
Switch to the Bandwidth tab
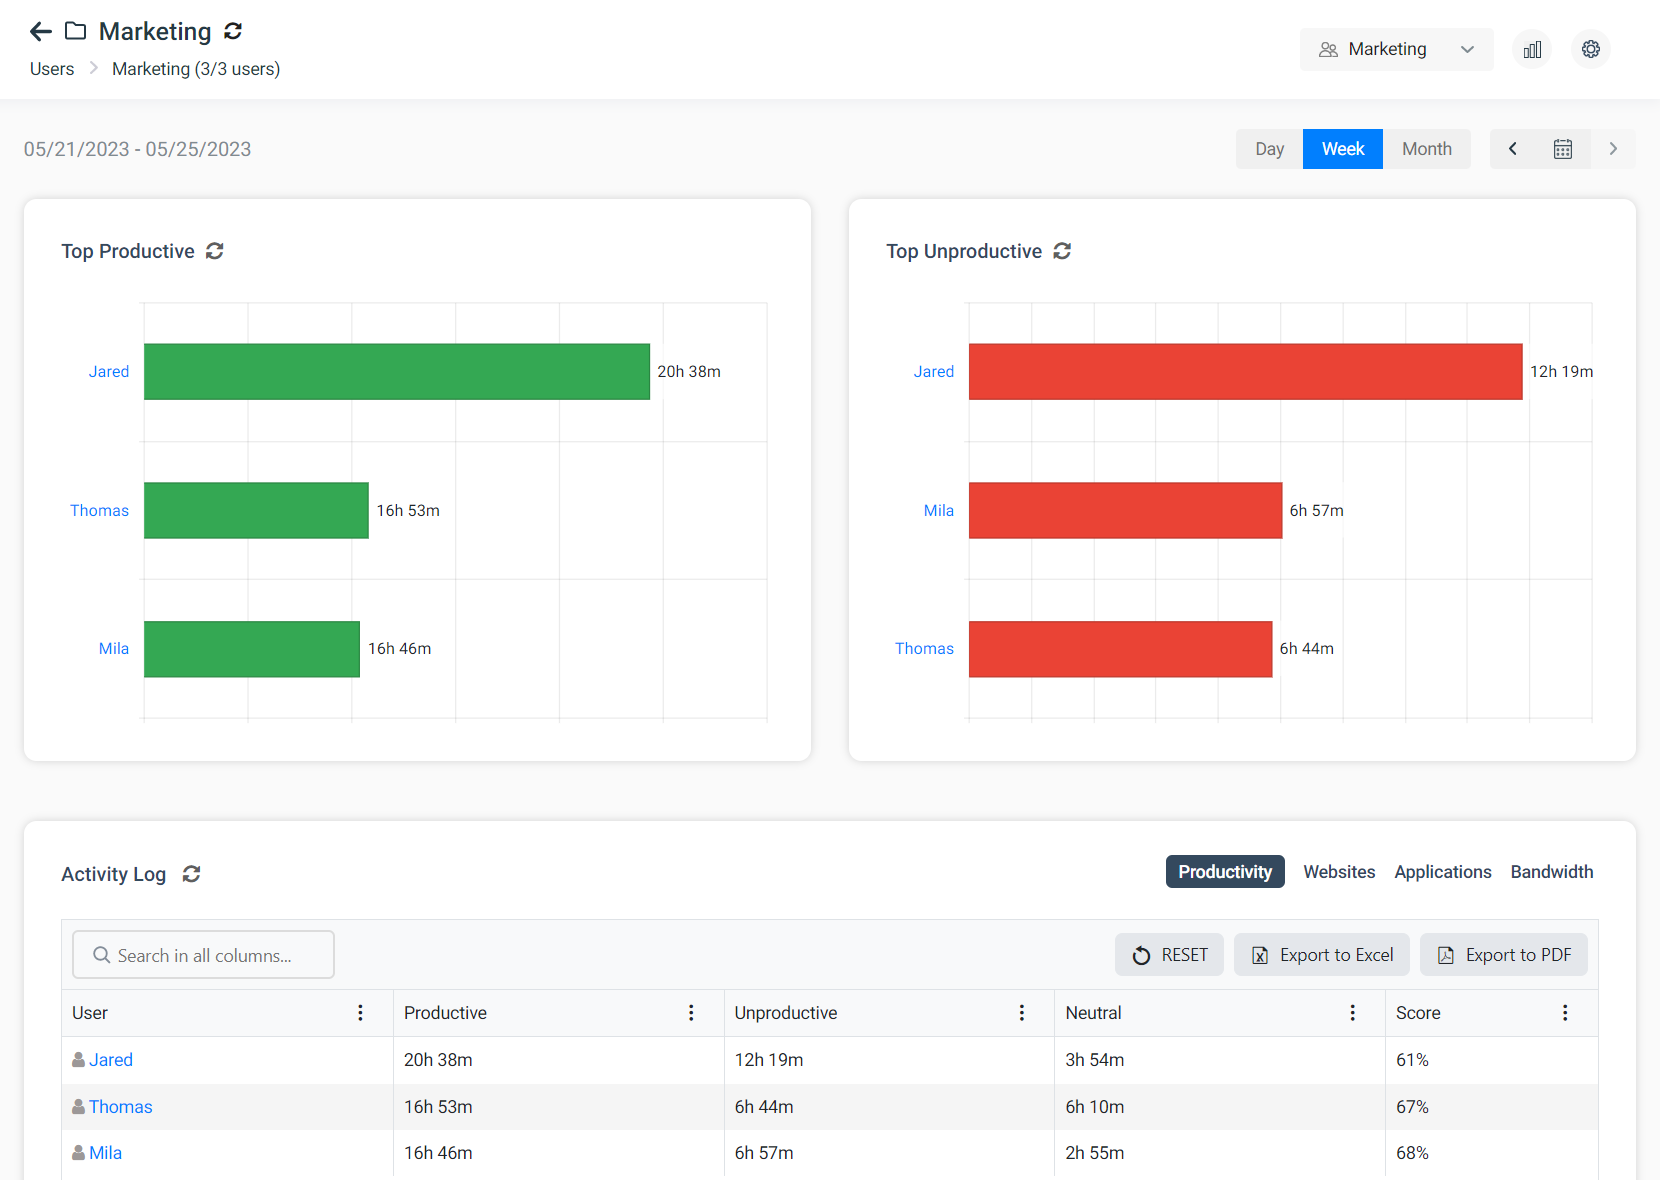pyautogui.click(x=1551, y=872)
